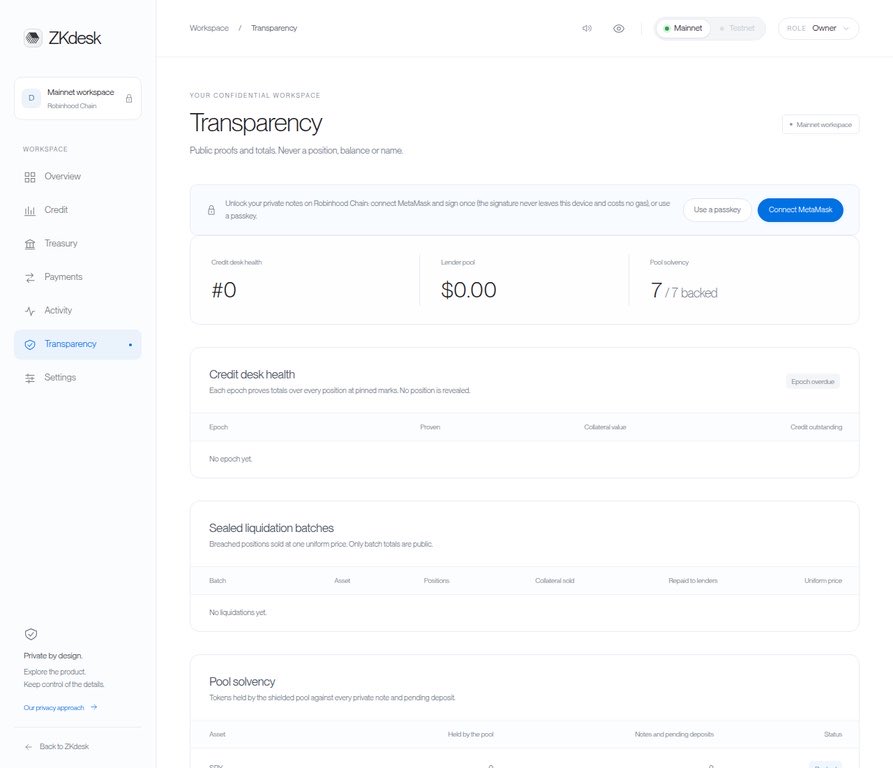Click the Repaid to lenders column header
Screen dimensions: 893x768
pyautogui.click(x=693, y=581)
